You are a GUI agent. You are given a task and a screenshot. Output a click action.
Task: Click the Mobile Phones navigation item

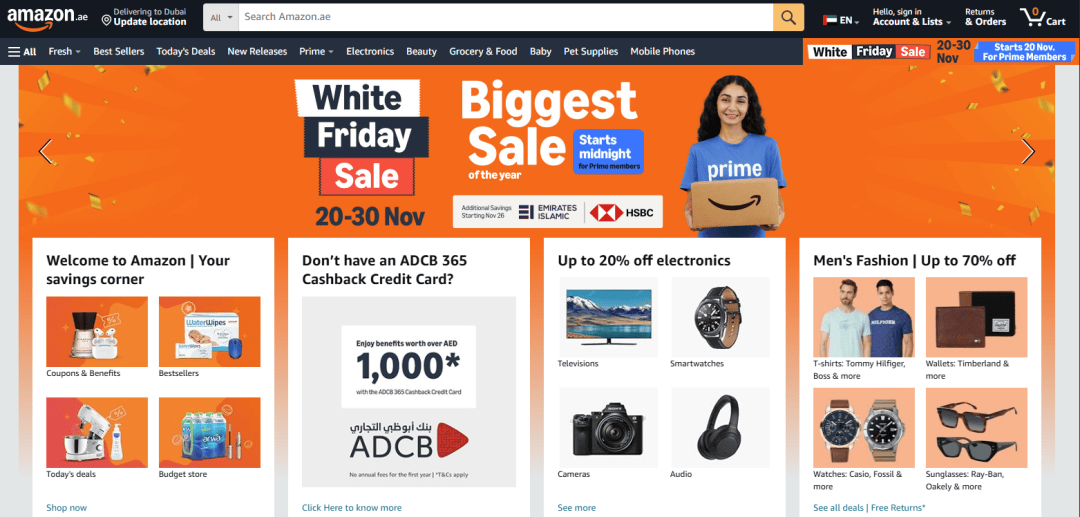click(663, 52)
